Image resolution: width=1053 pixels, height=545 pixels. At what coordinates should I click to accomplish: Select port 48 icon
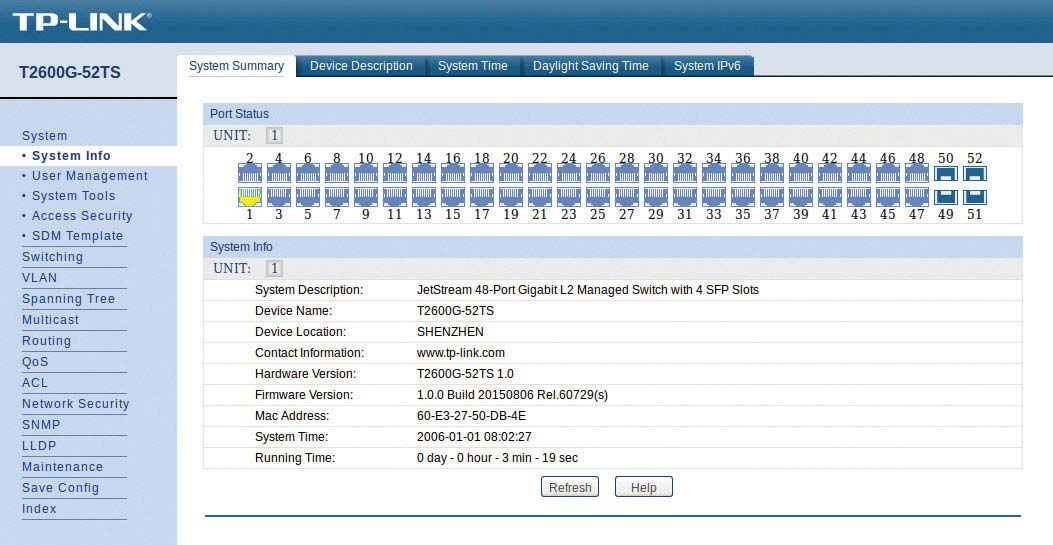click(x=917, y=174)
